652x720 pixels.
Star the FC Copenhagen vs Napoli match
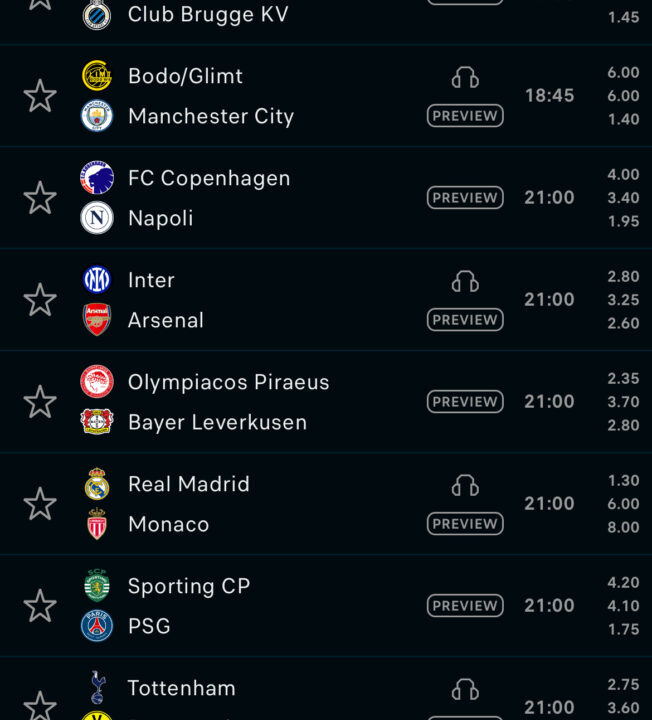(40, 198)
